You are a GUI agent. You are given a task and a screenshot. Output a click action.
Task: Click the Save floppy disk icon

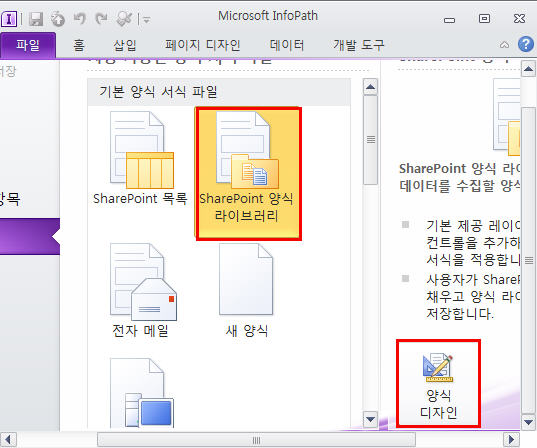click(x=36, y=19)
